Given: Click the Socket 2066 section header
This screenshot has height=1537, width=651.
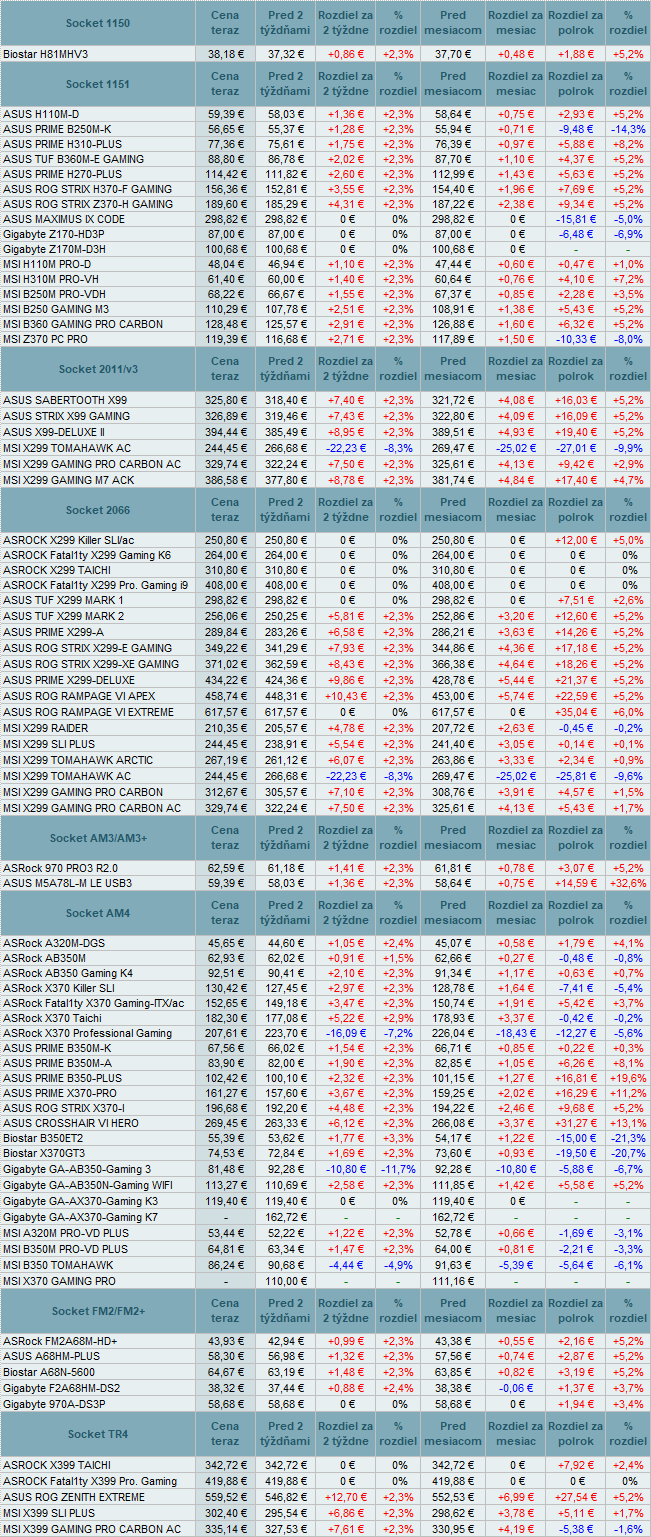Looking at the screenshot, I should tap(97, 510).
